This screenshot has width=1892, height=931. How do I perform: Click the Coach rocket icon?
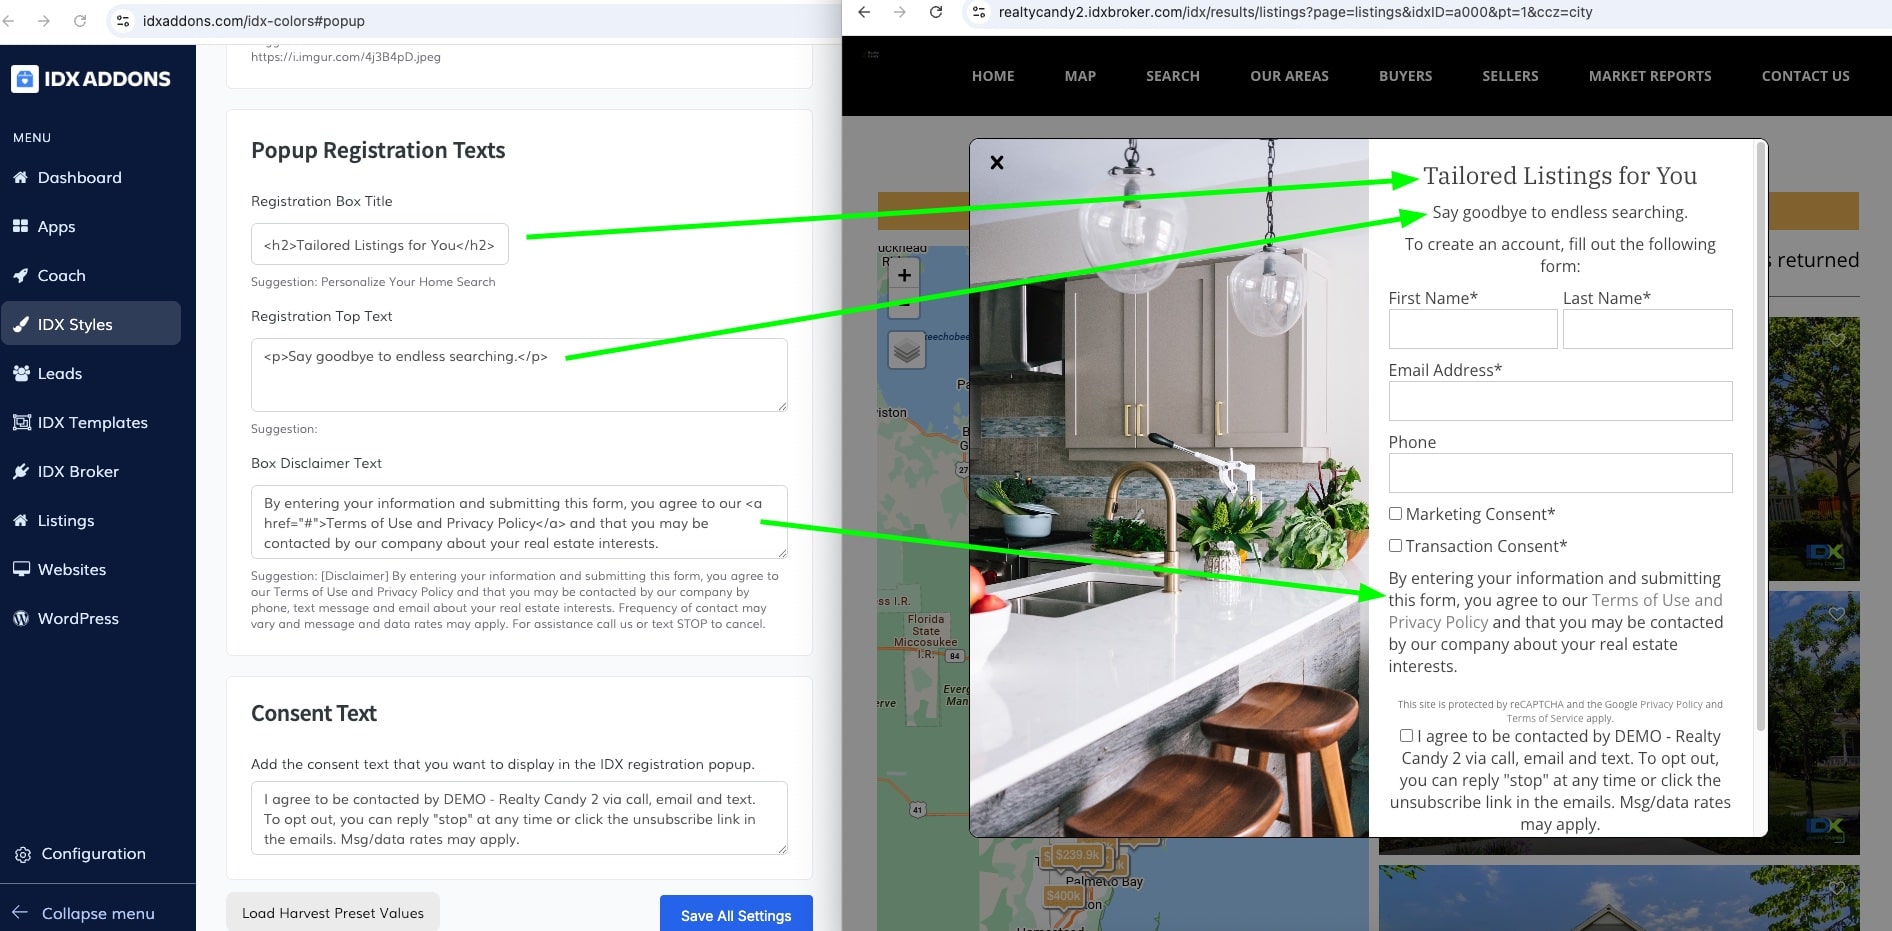pyautogui.click(x=20, y=275)
